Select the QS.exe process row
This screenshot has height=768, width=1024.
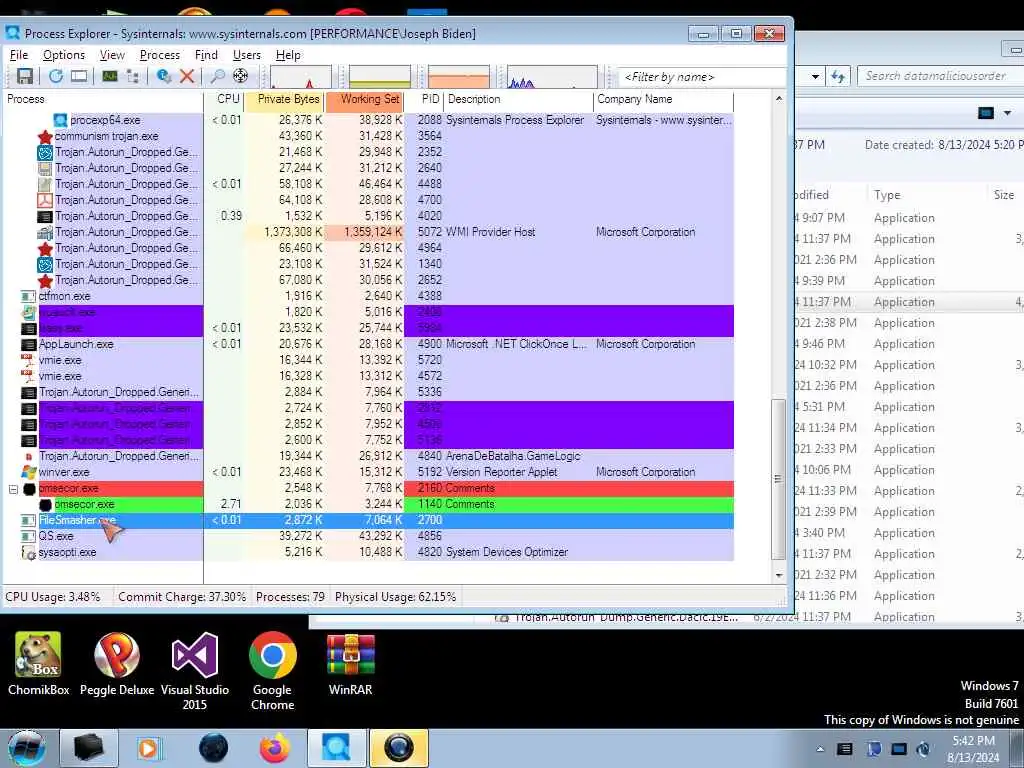pyautogui.click(x=369, y=536)
